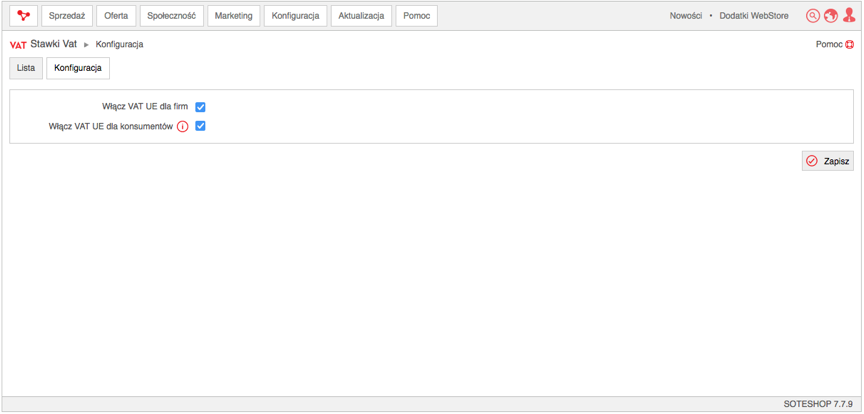Open the Nowości link

686,16
